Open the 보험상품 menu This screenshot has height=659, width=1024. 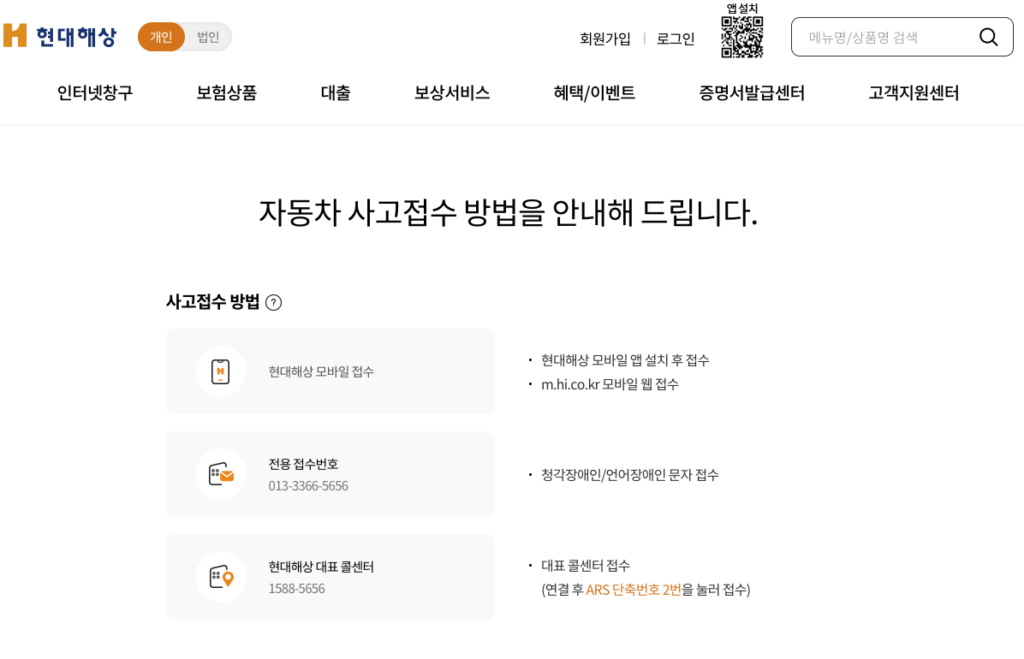(224, 92)
